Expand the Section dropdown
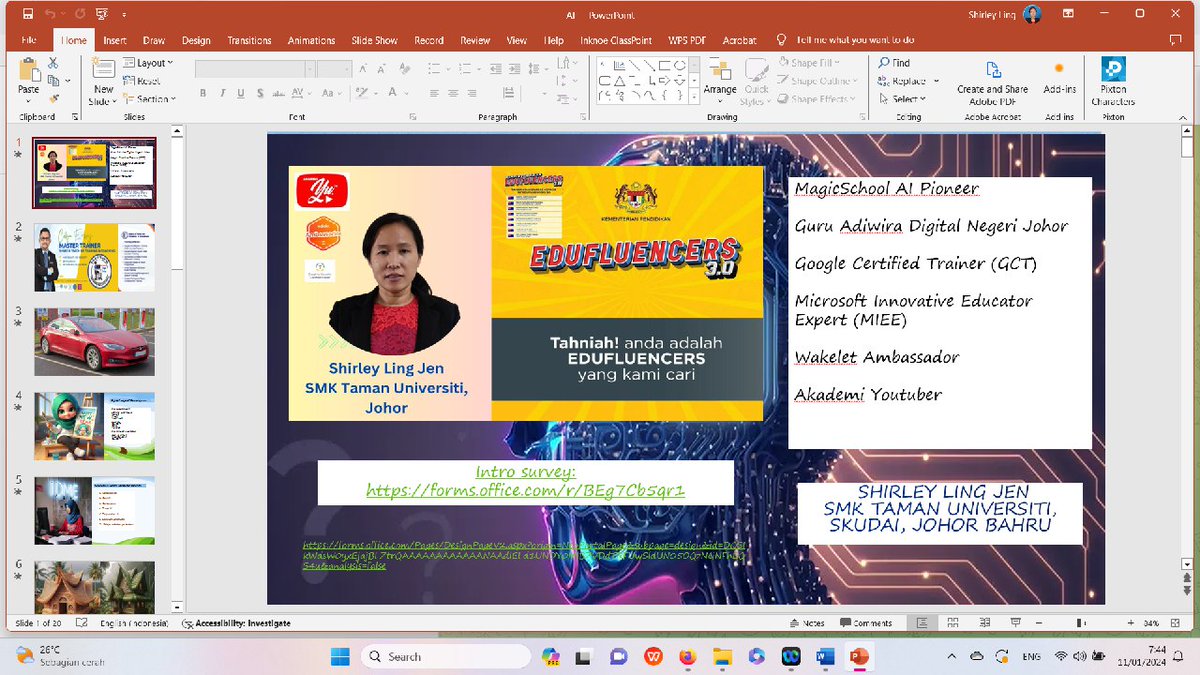Screen dimensions: 1200x675 tap(150, 99)
